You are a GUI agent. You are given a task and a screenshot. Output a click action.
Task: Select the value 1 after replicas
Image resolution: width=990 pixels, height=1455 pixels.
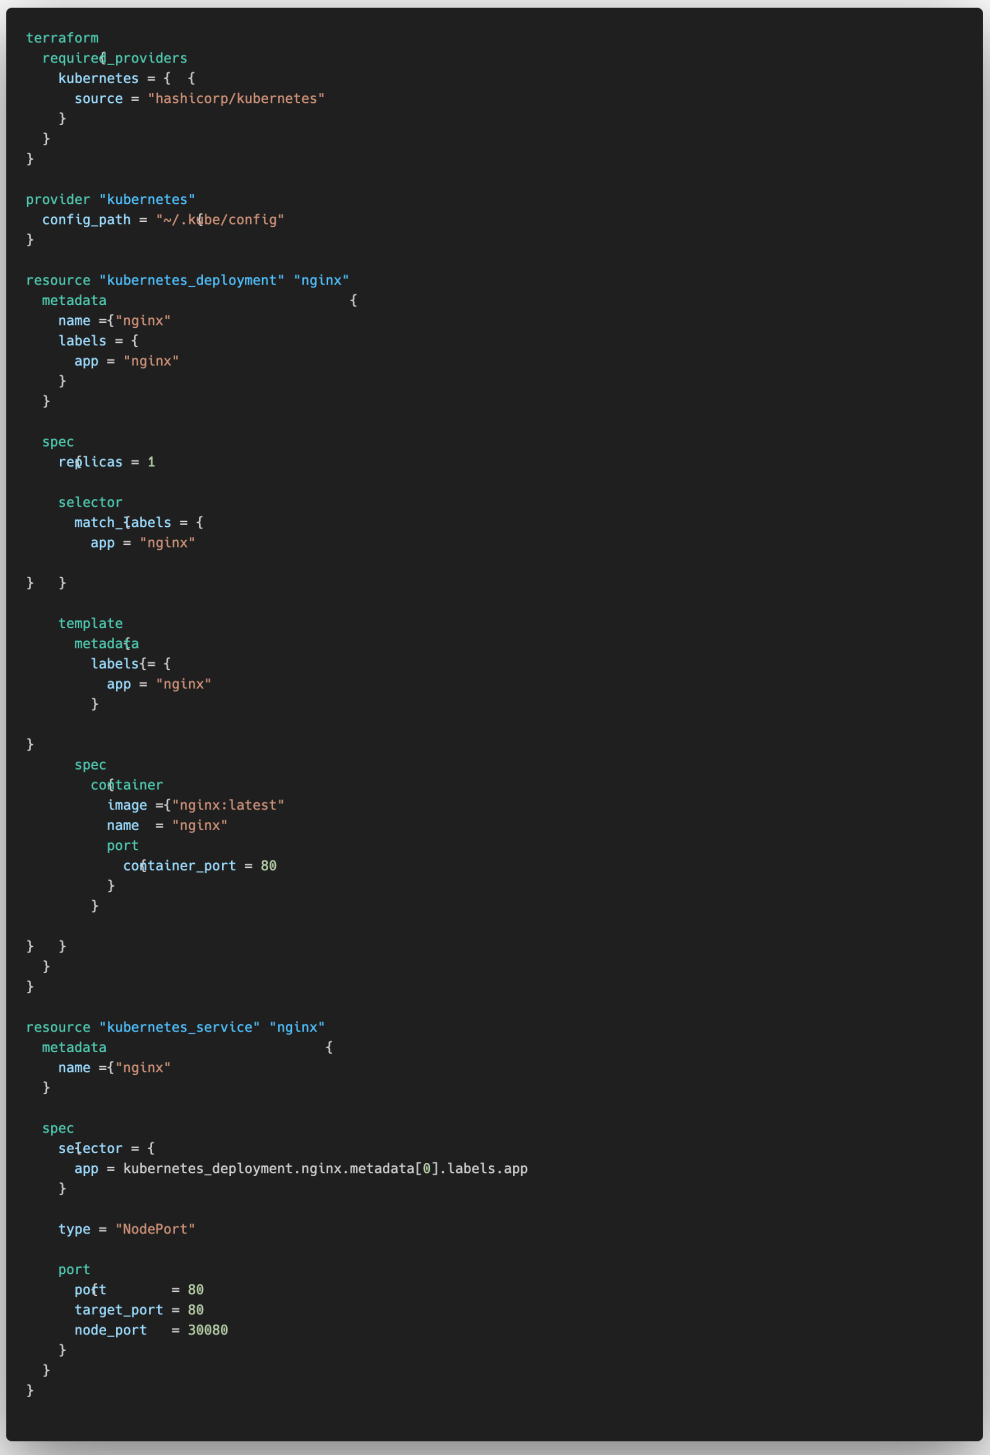[151, 462]
